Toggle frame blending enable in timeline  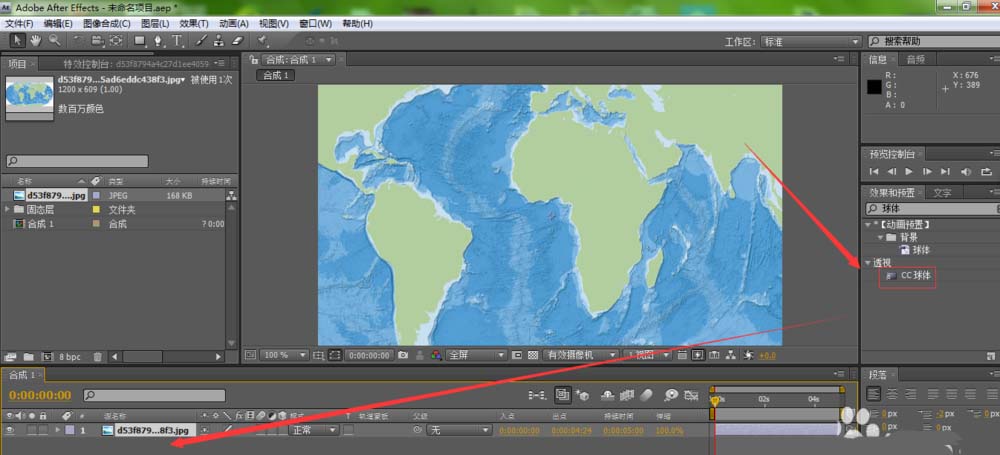pos(628,395)
